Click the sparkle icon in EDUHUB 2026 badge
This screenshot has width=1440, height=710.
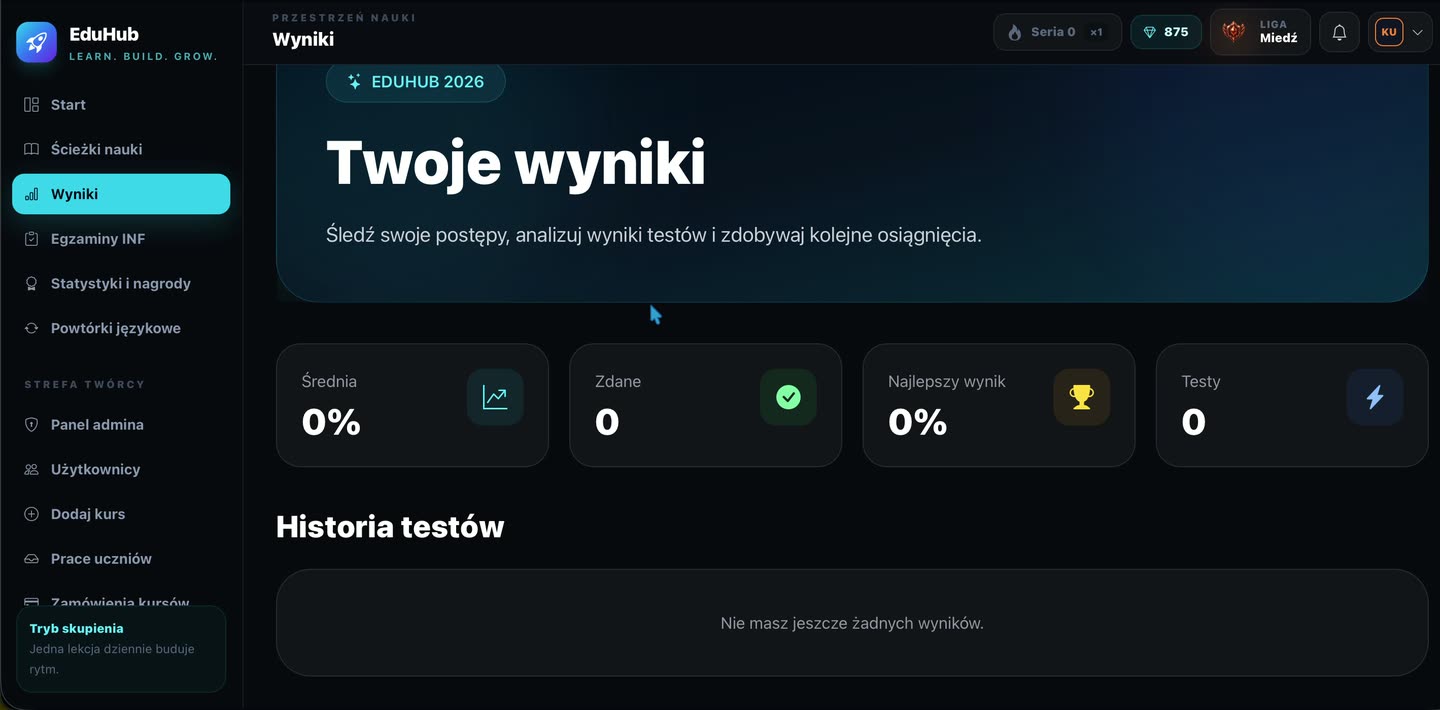(354, 82)
